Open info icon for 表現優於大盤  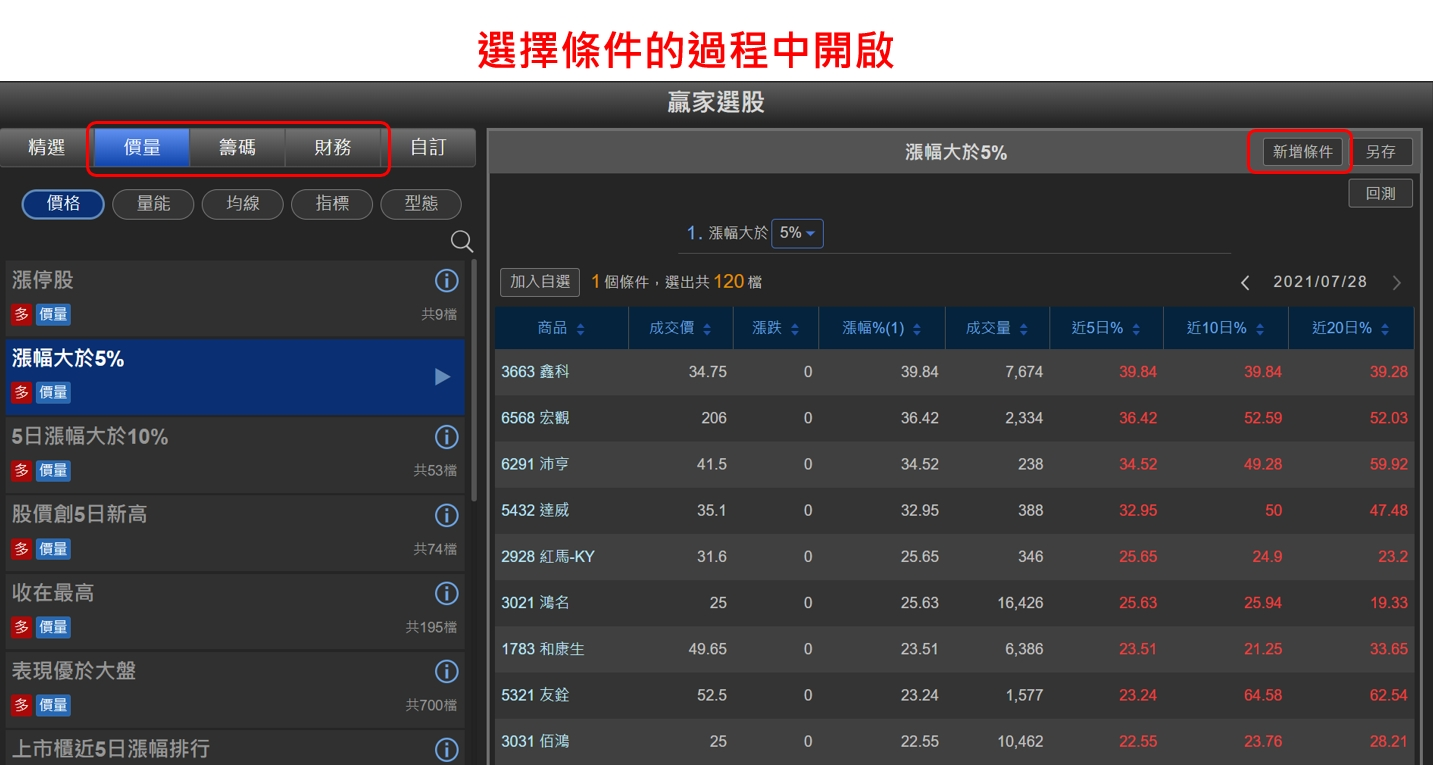coord(447,671)
